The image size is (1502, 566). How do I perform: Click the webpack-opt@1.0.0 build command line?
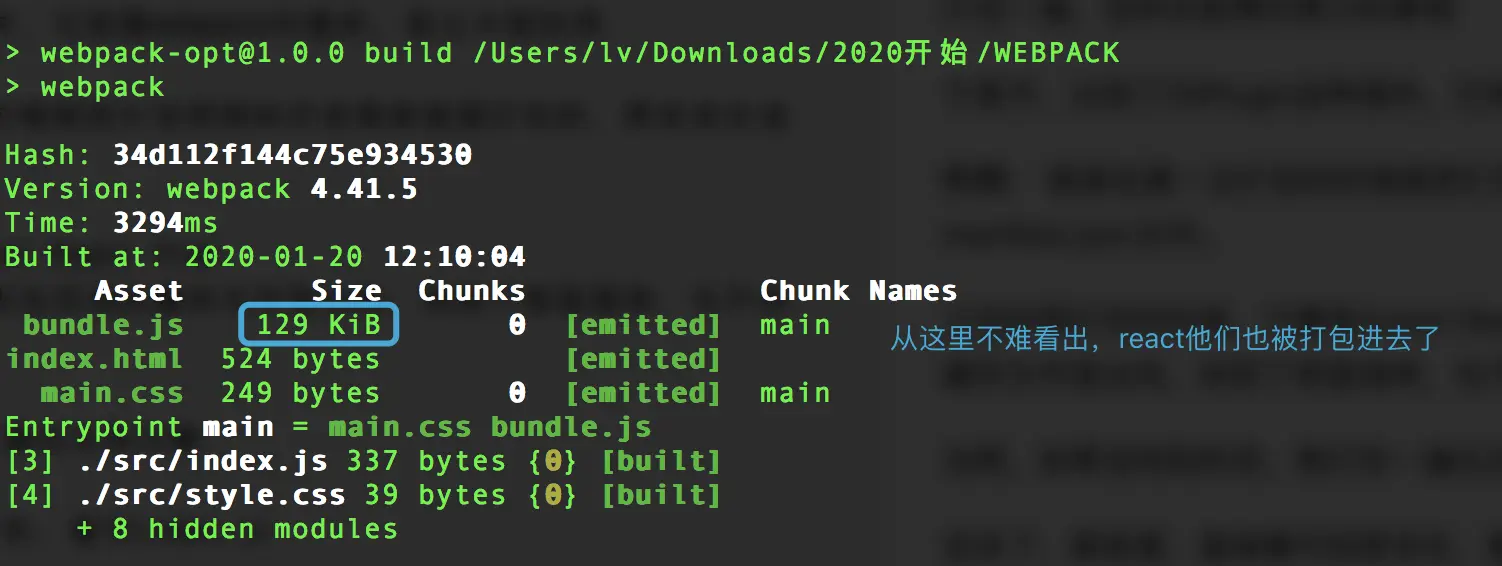click(x=562, y=52)
